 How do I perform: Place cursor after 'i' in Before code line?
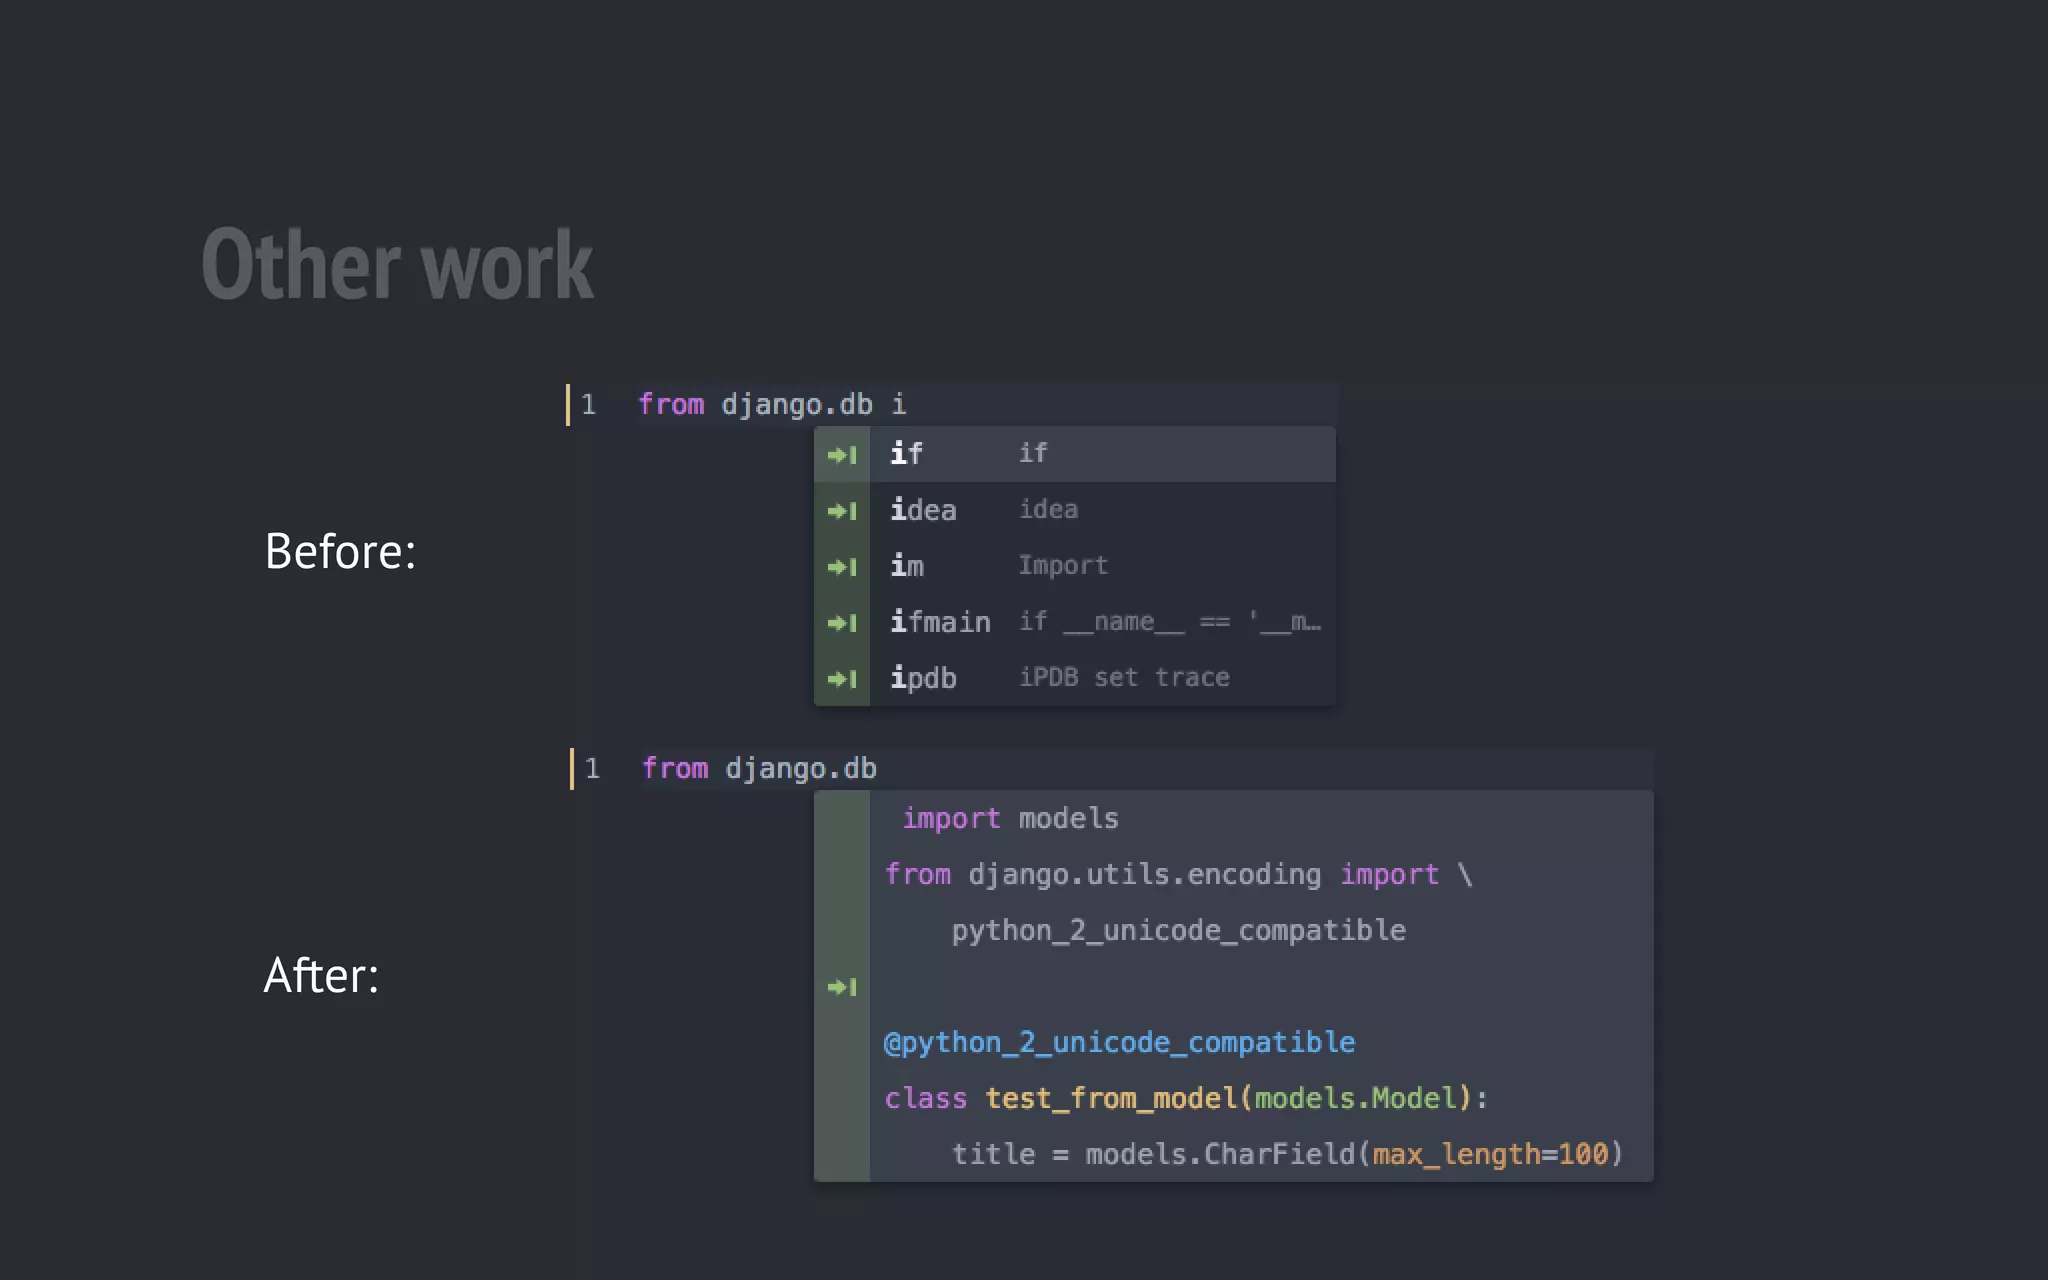tap(908, 405)
